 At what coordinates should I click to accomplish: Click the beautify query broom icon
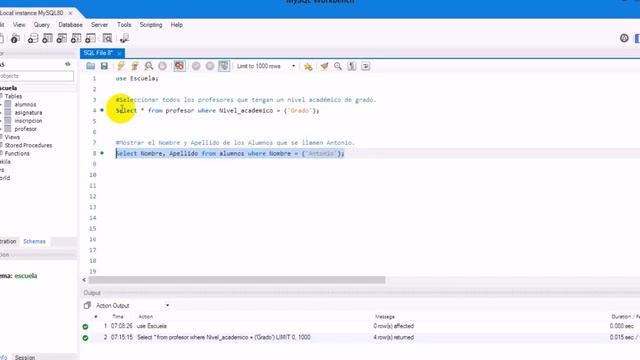(324, 66)
